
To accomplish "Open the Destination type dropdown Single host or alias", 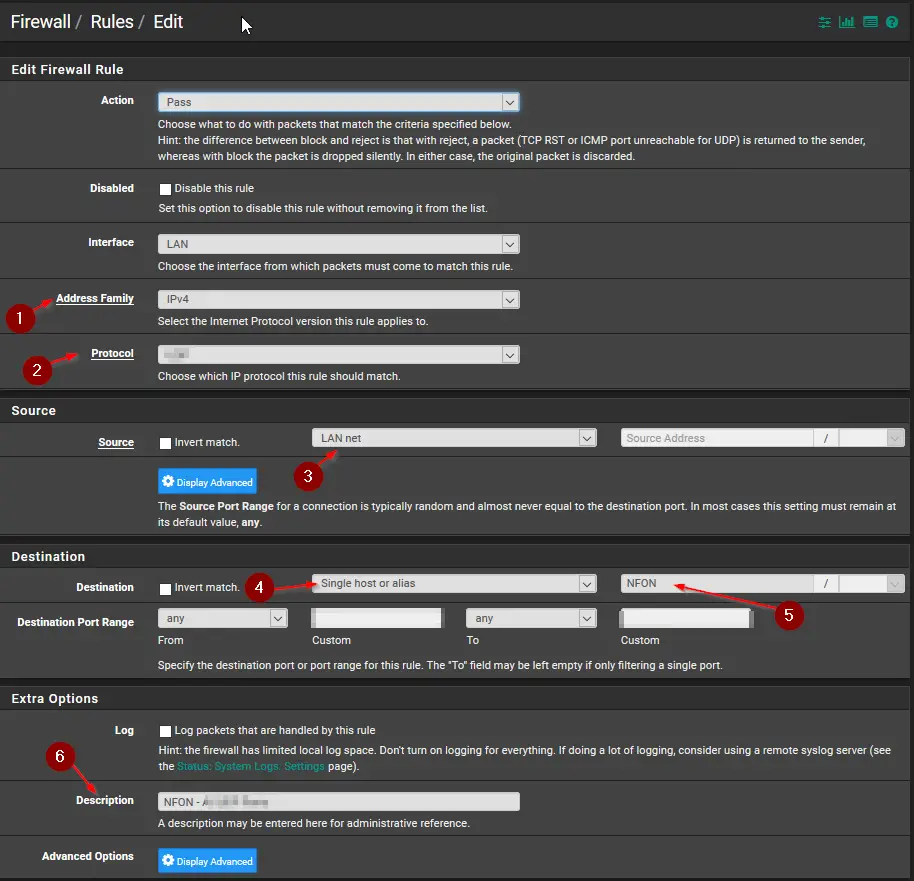I will (454, 584).
